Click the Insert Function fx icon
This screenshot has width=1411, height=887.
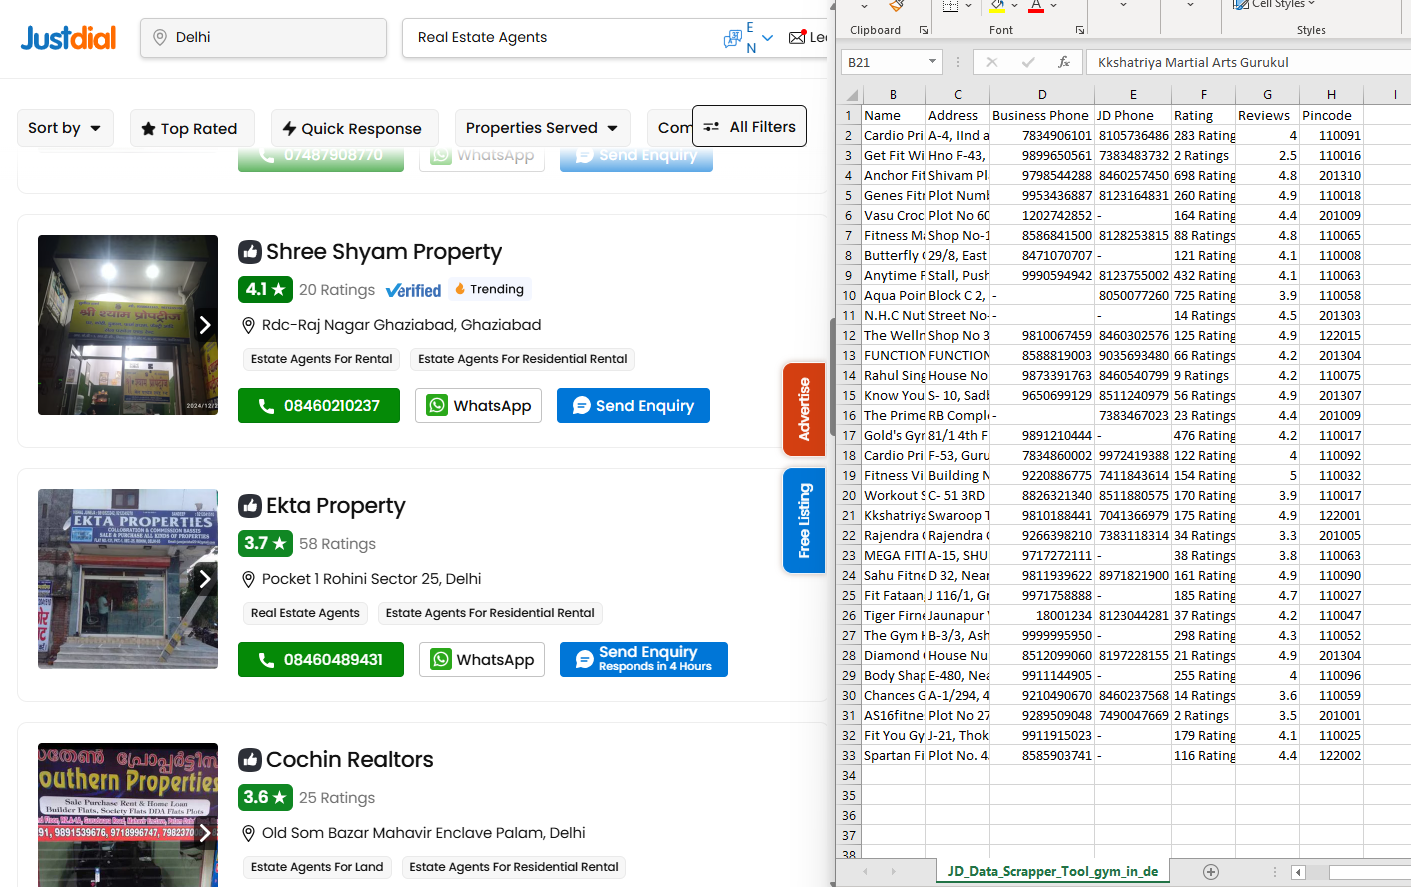(1064, 62)
